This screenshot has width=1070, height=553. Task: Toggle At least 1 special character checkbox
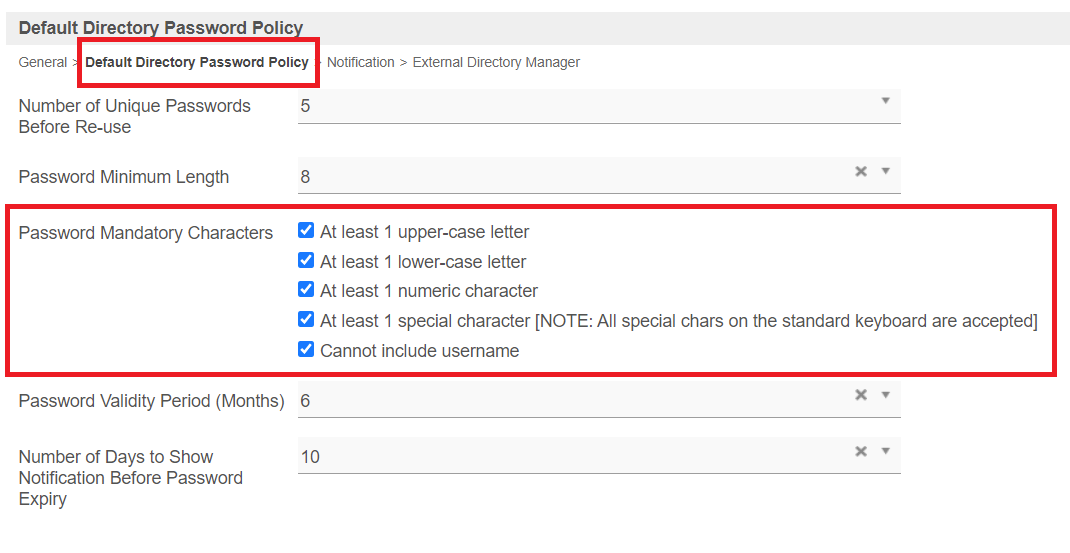(306, 320)
